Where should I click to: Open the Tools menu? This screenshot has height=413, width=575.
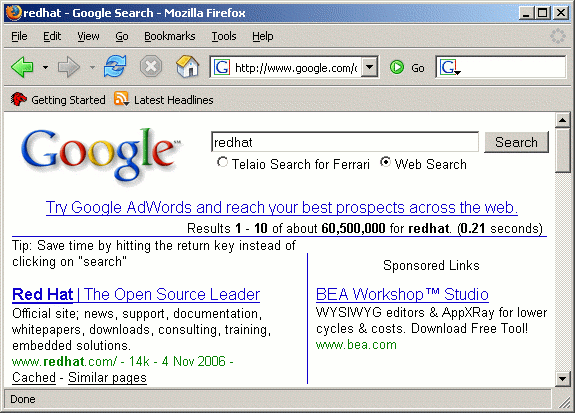click(224, 36)
